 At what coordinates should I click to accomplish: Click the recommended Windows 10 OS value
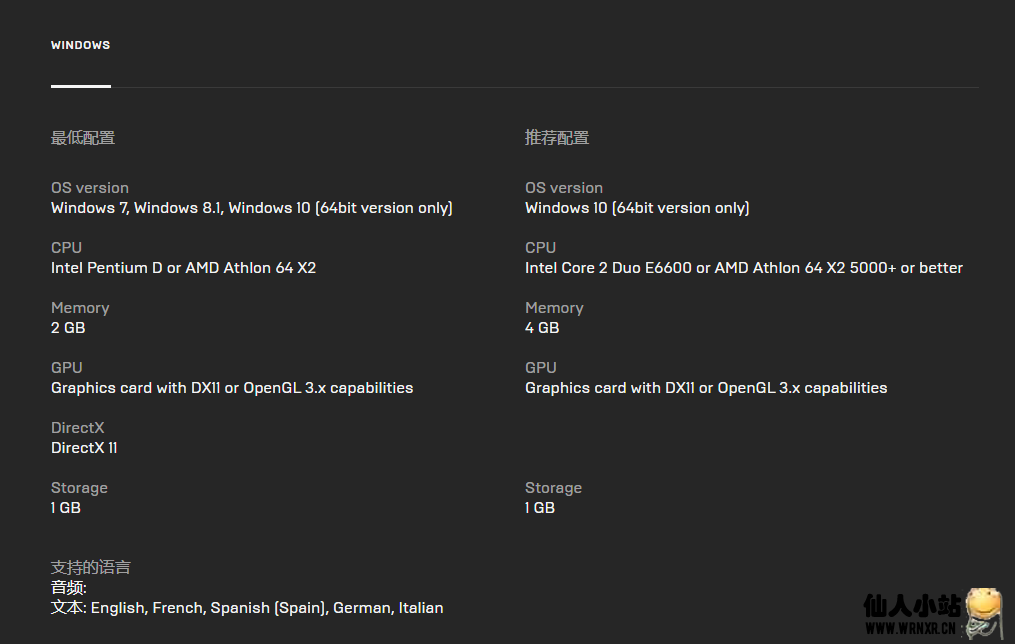pyautogui.click(x=637, y=208)
